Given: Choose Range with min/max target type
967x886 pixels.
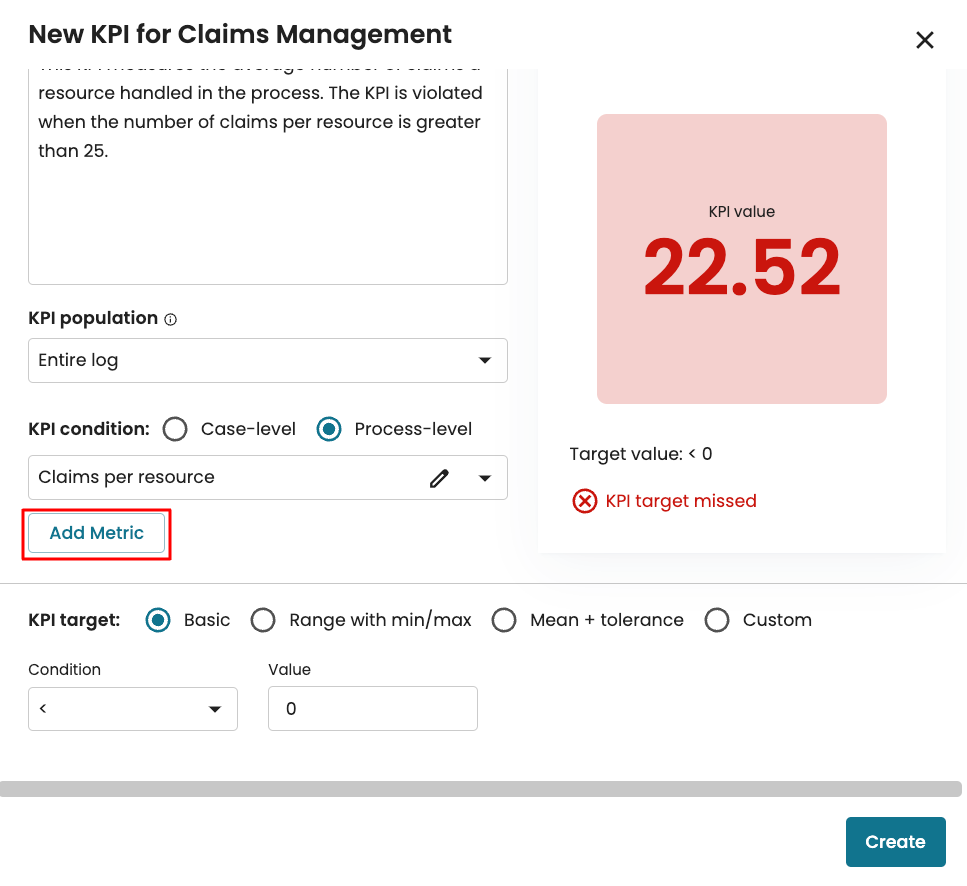Looking at the screenshot, I should (263, 620).
